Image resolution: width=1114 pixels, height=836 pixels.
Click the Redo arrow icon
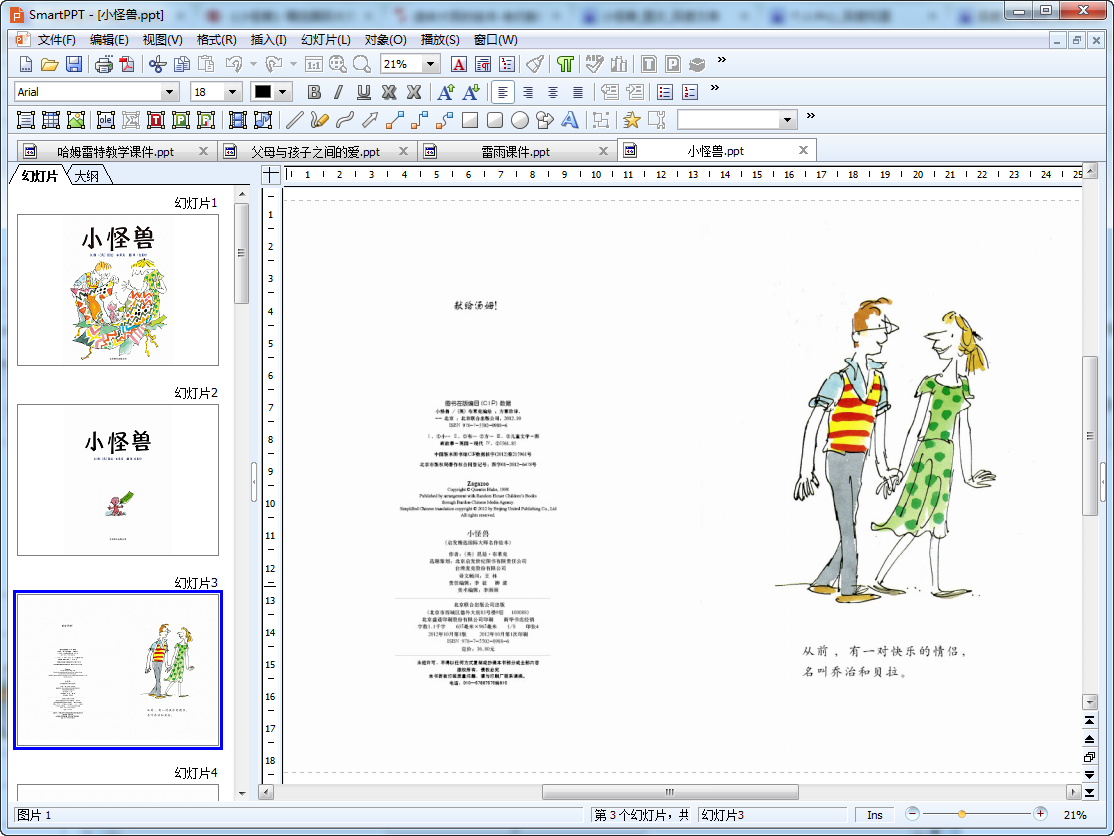[274, 65]
